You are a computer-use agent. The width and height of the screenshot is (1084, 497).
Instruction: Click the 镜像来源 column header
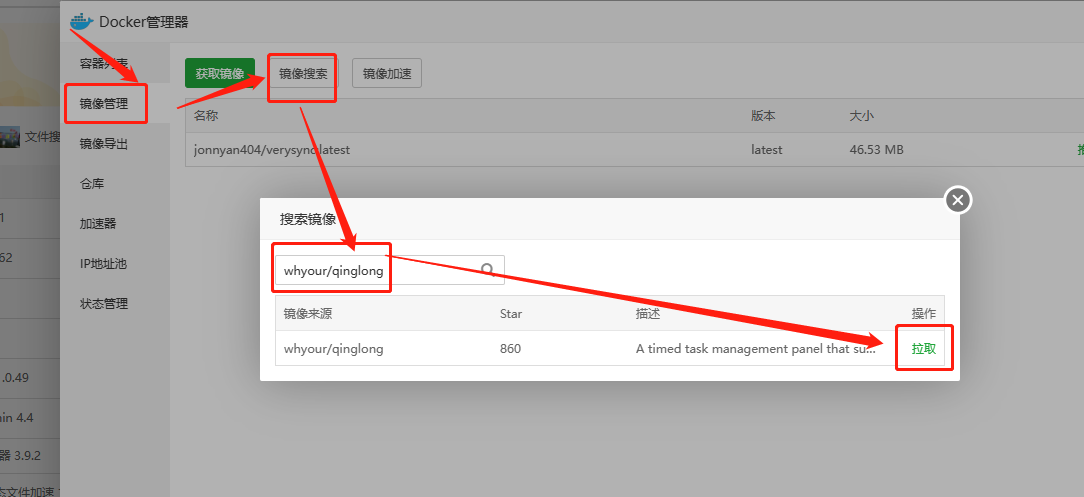(x=307, y=314)
